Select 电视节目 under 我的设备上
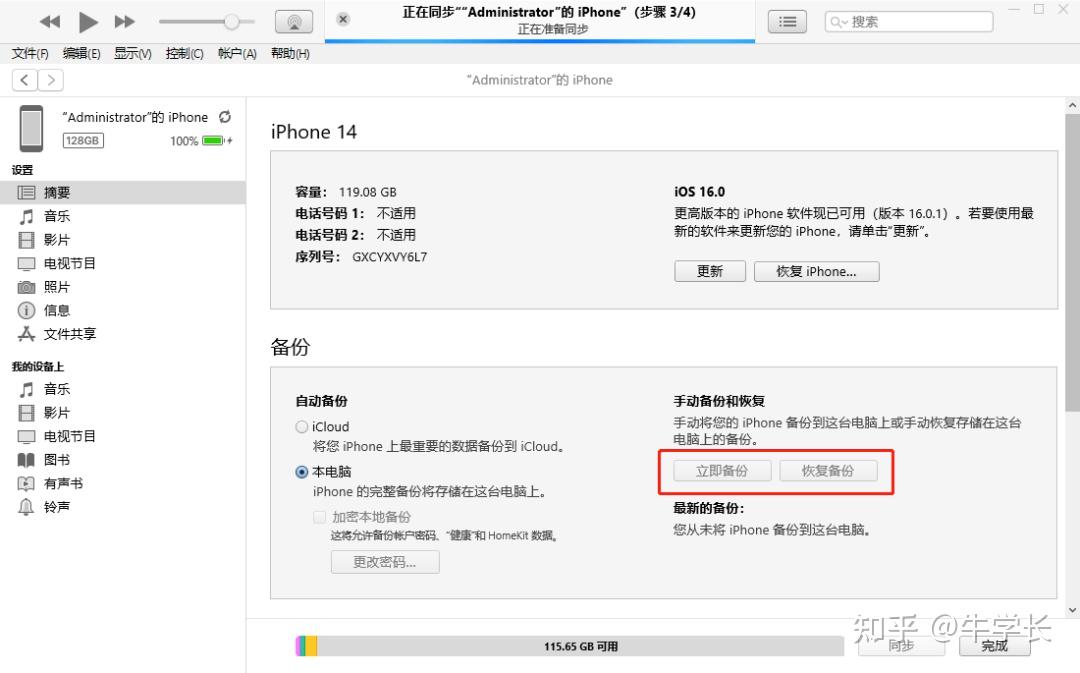This screenshot has height=673, width=1080. (x=123, y=436)
